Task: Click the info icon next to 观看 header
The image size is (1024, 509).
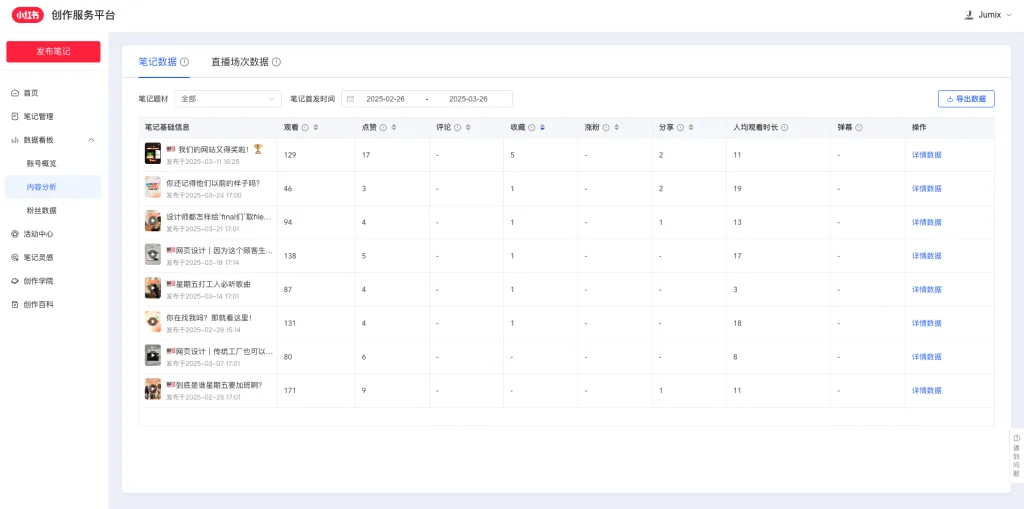Action: point(306,127)
